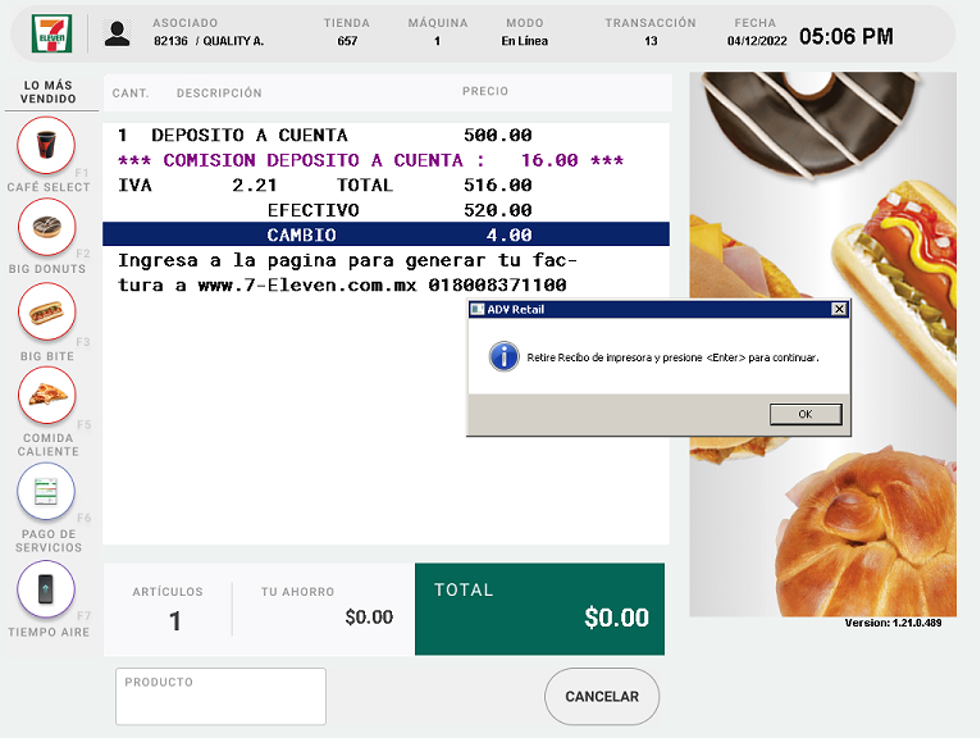The image size is (980, 738).
Task: Select the Tiempo Aire phone icon
Action: pyautogui.click(x=46, y=589)
